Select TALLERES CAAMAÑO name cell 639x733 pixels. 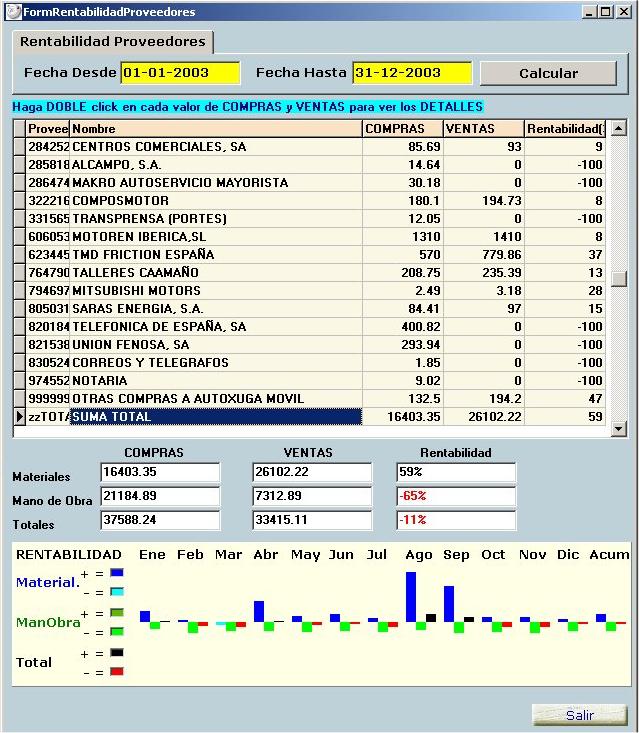pyautogui.click(x=216, y=273)
